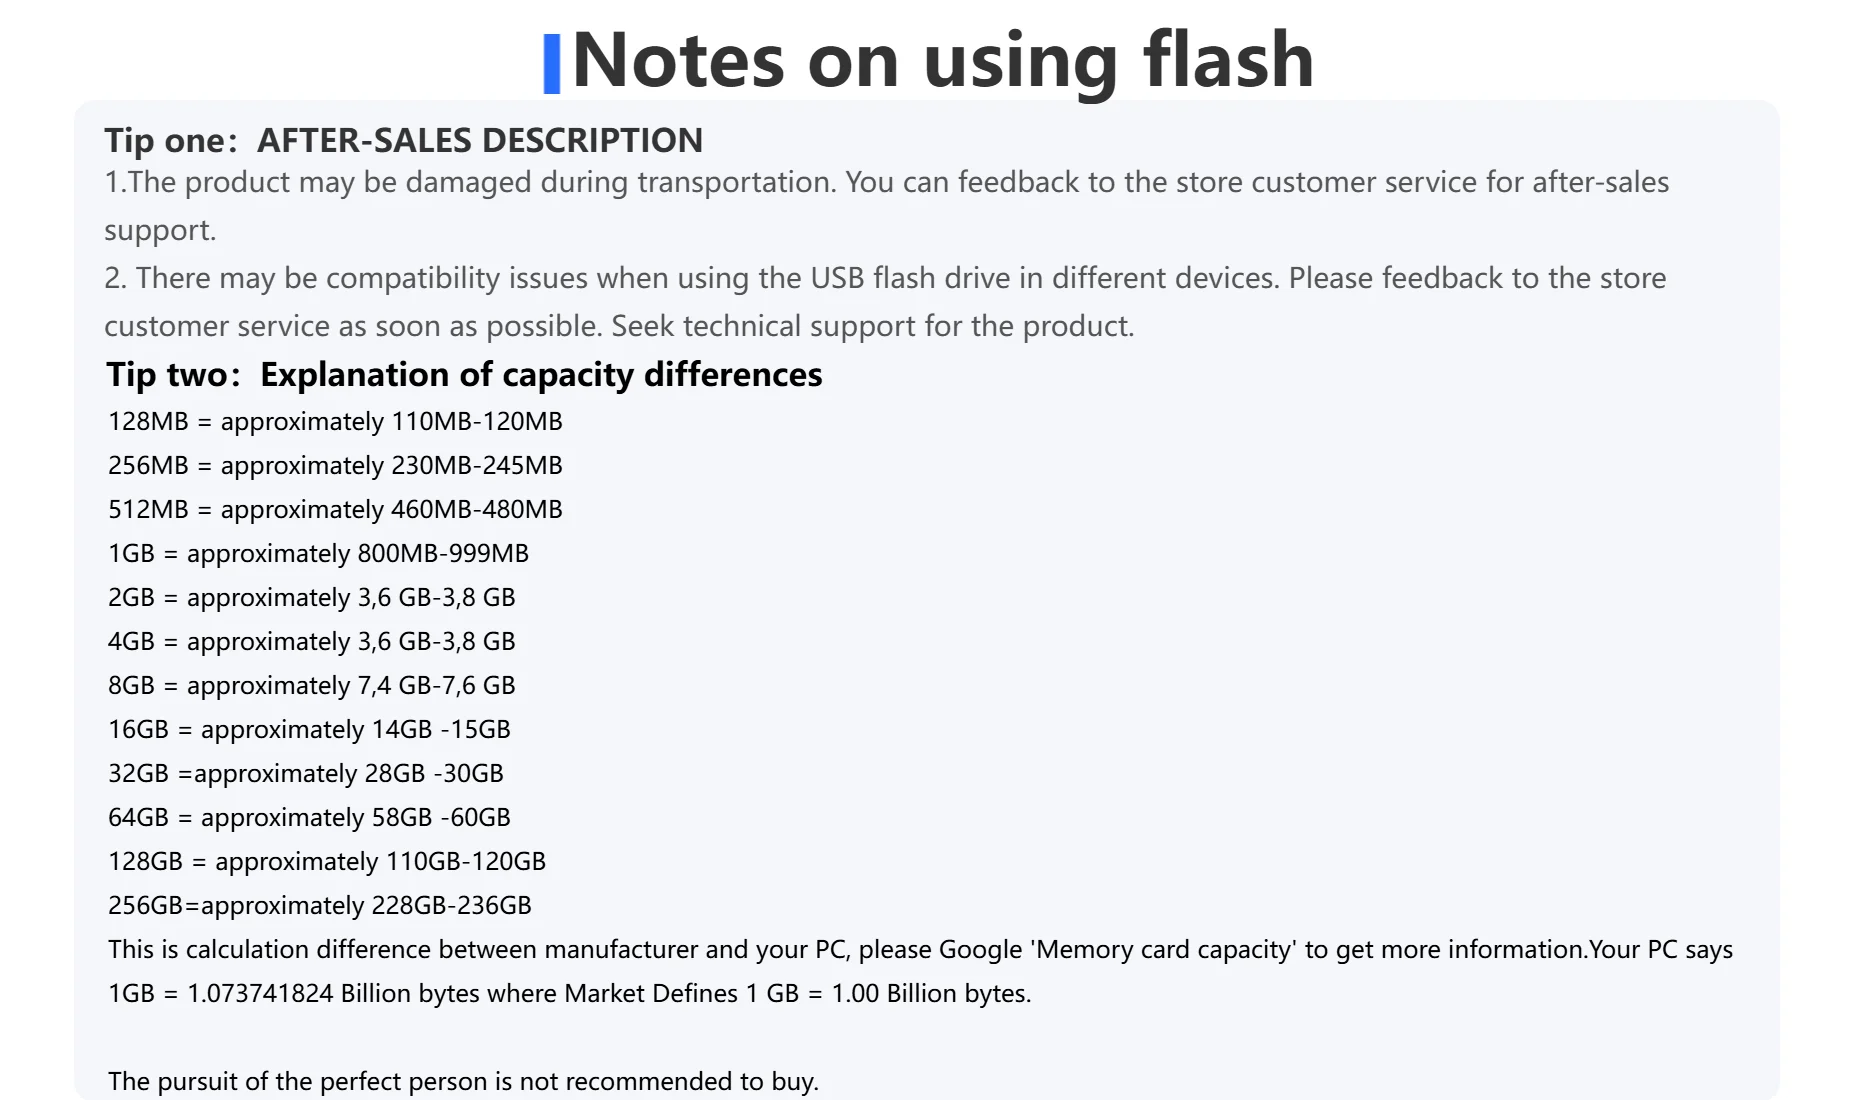
Task: Click the 256GB approximately 228GB-236GB line
Action: (x=319, y=905)
